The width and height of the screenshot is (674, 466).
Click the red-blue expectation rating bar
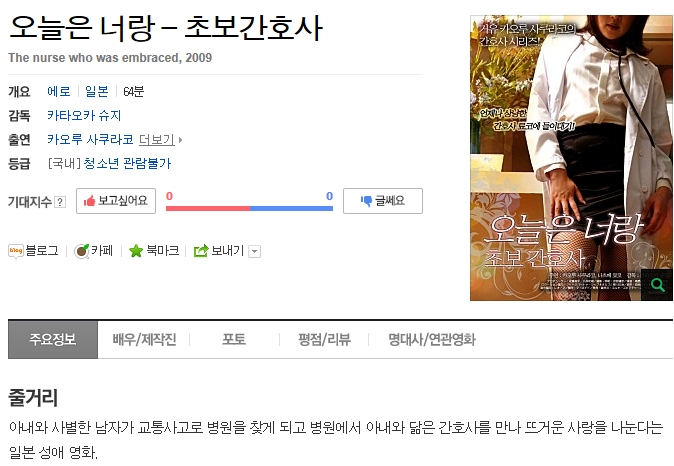point(249,208)
